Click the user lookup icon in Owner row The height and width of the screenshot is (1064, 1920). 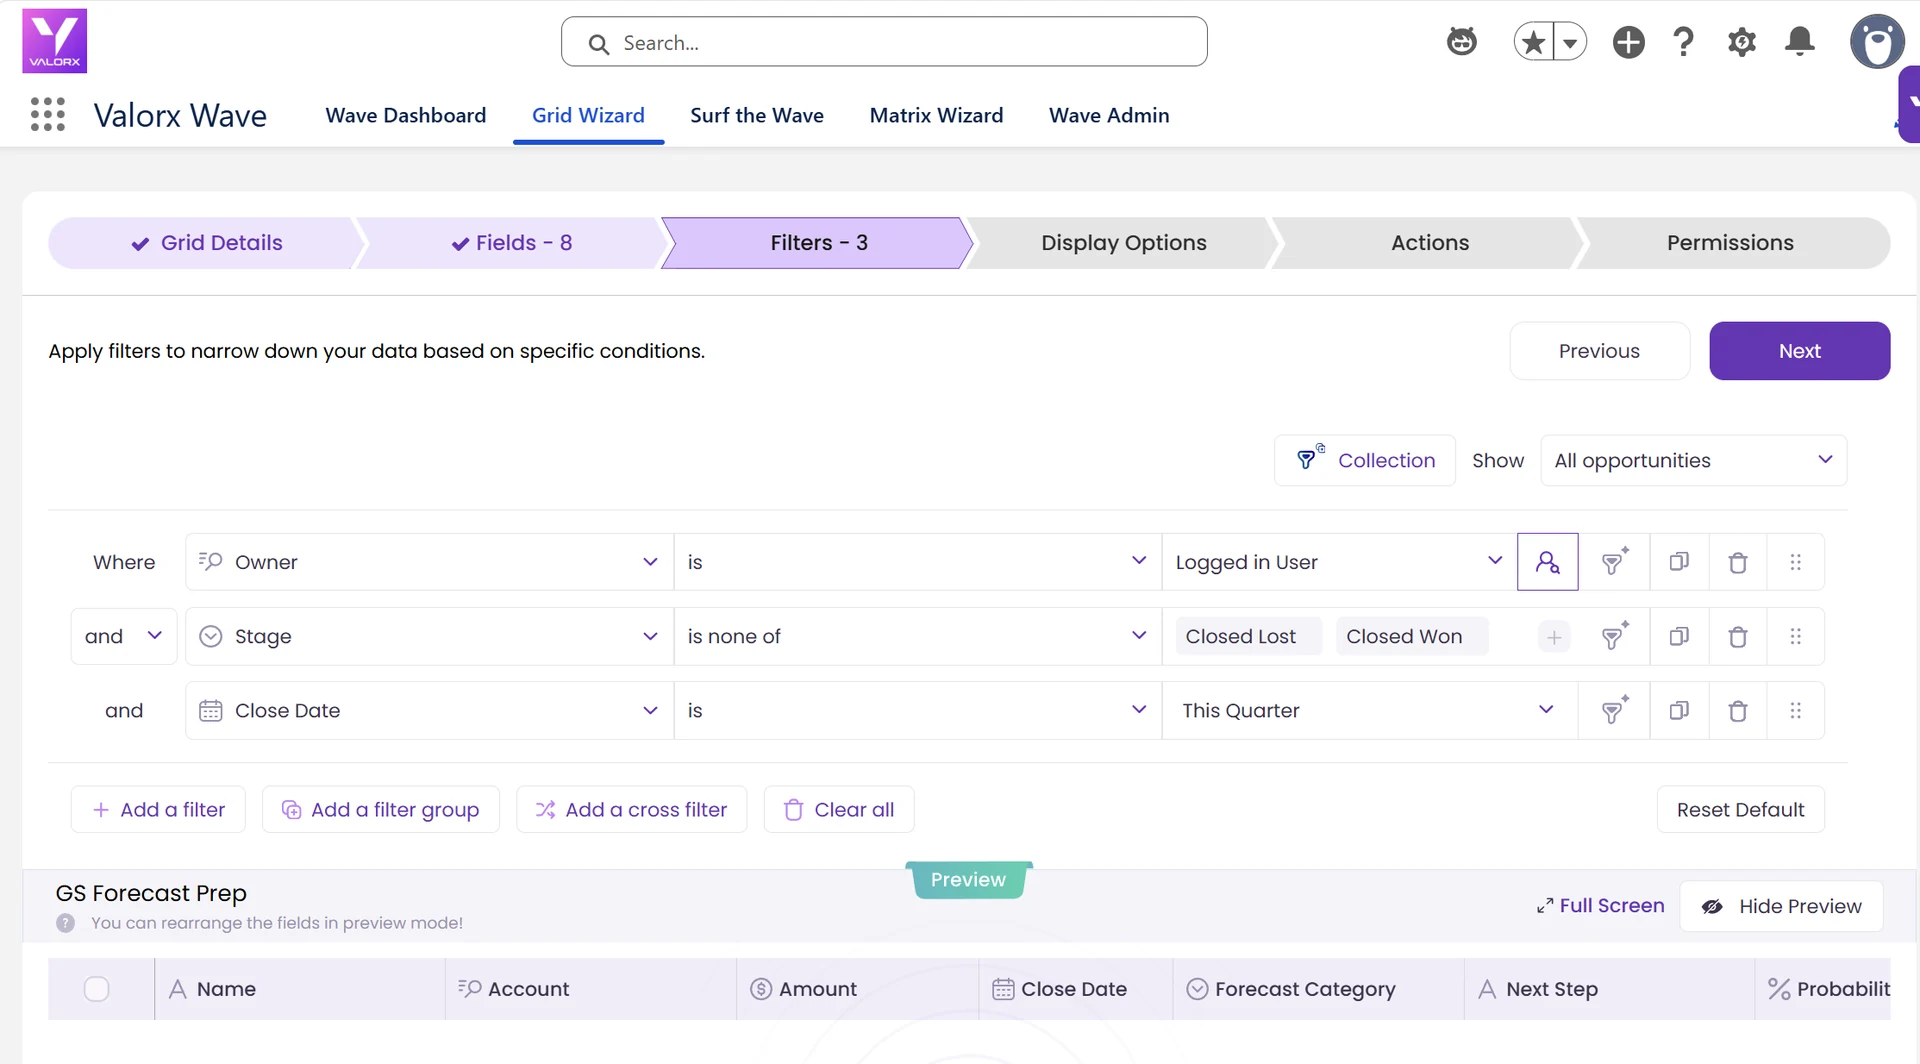coord(1547,562)
